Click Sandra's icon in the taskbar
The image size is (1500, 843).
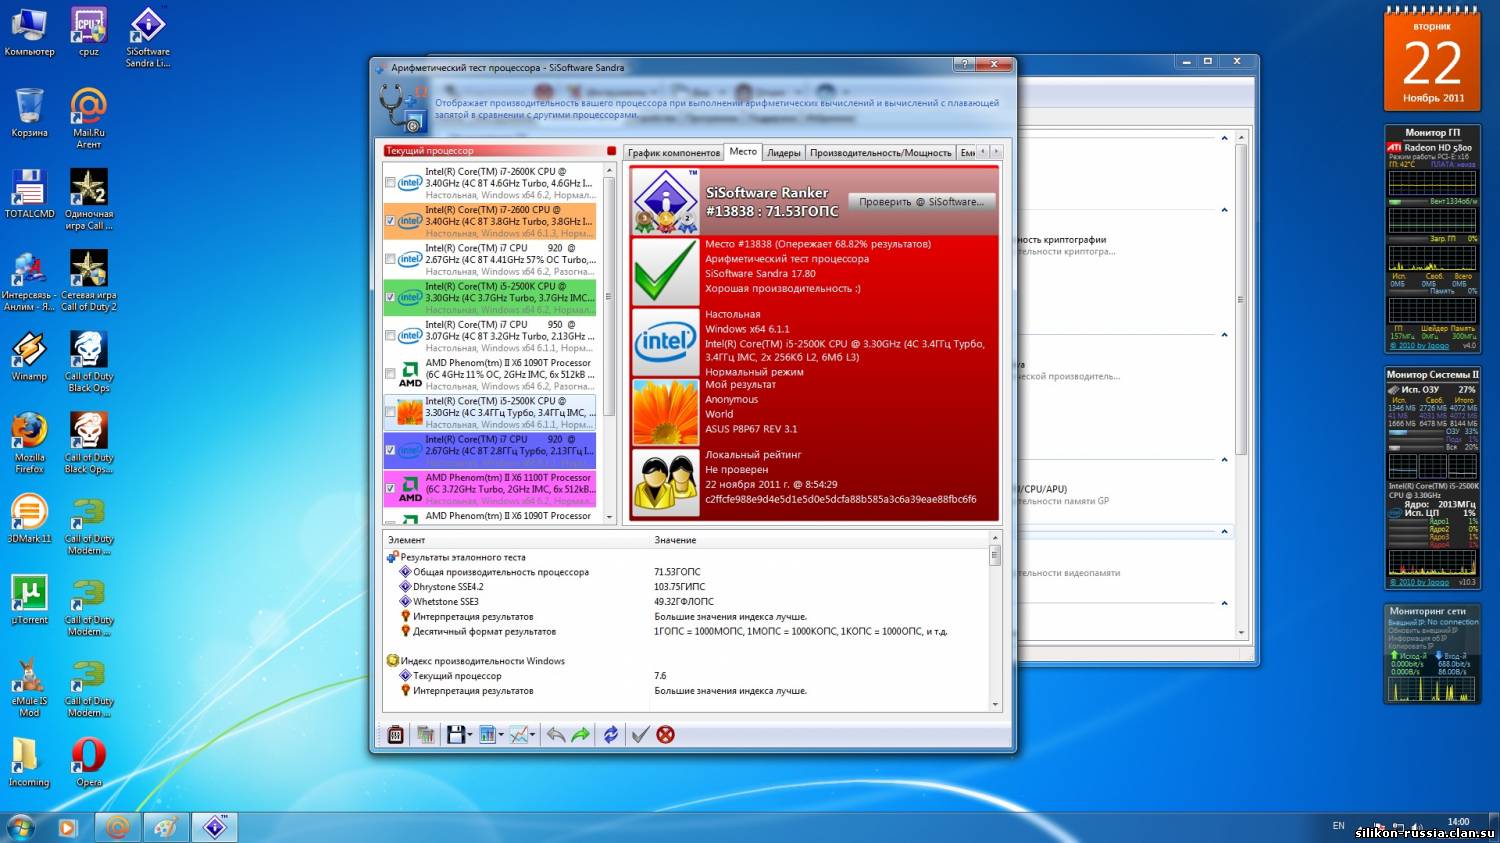pos(215,827)
